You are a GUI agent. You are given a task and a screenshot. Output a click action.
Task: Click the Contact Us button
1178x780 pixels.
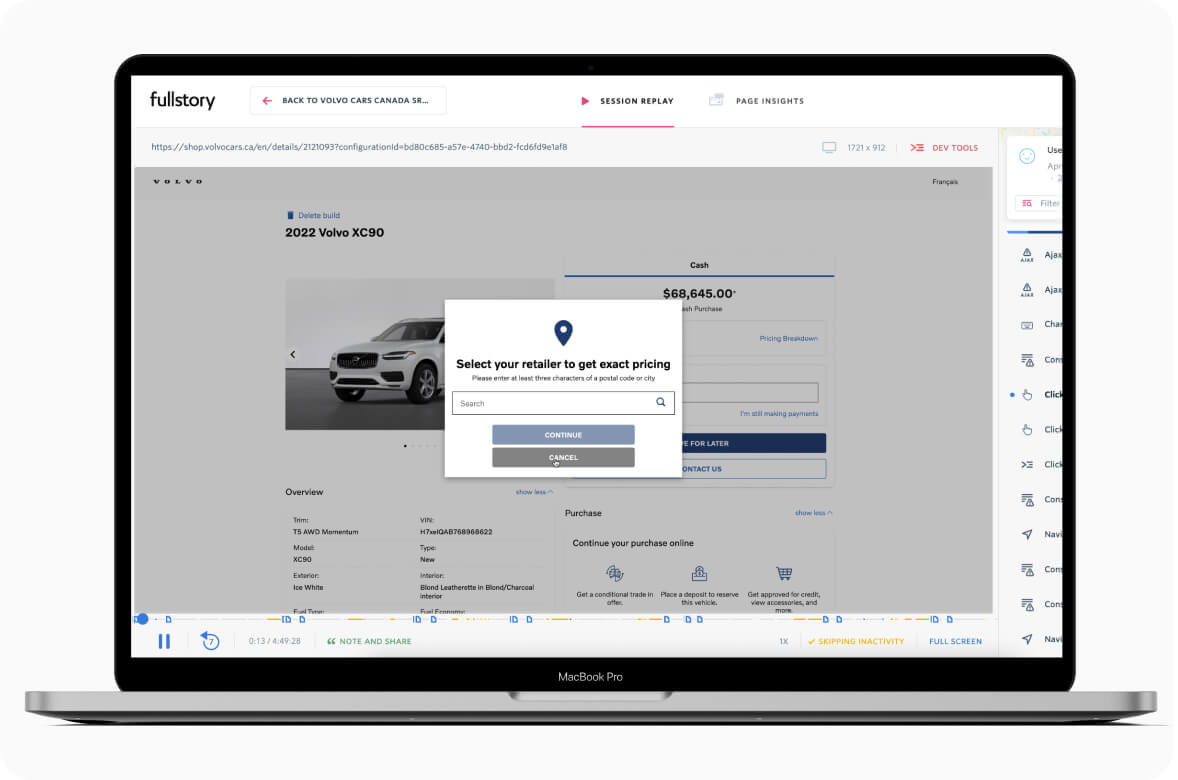coord(754,469)
